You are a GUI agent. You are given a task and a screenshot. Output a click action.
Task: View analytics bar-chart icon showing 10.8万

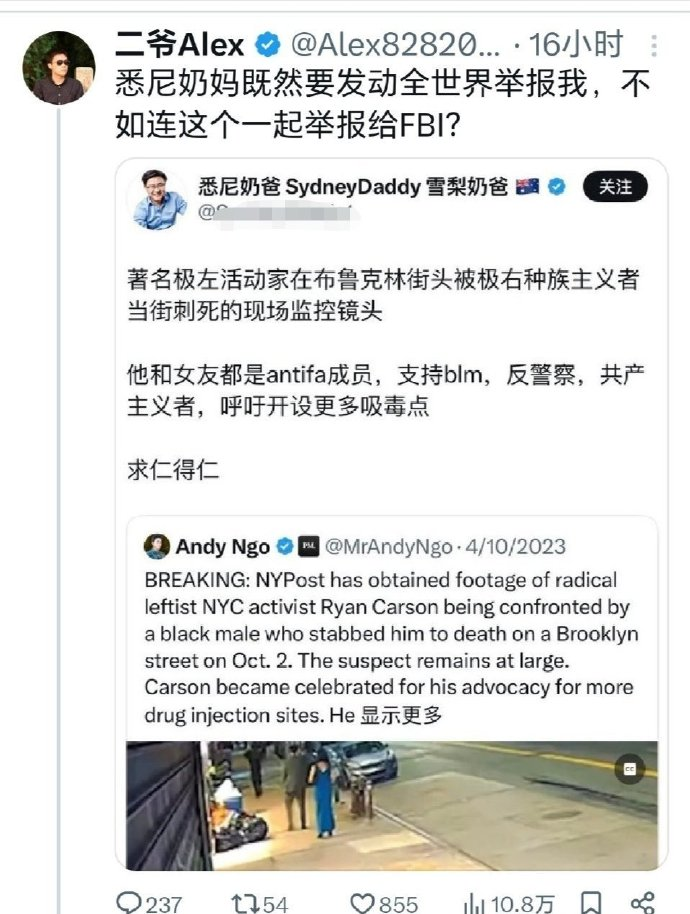(473, 904)
